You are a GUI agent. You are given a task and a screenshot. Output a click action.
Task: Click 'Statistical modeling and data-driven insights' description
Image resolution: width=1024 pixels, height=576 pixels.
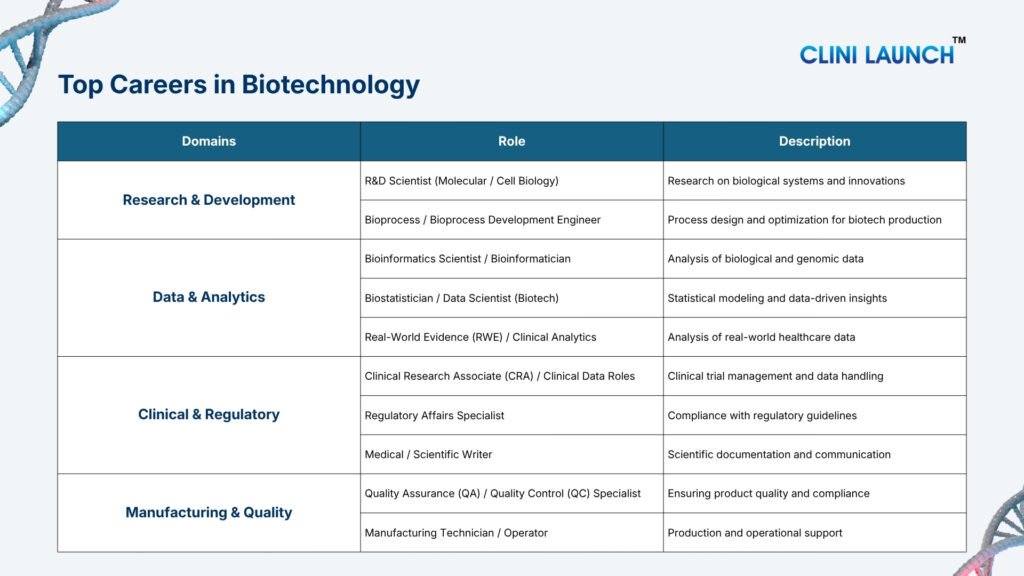pos(777,298)
